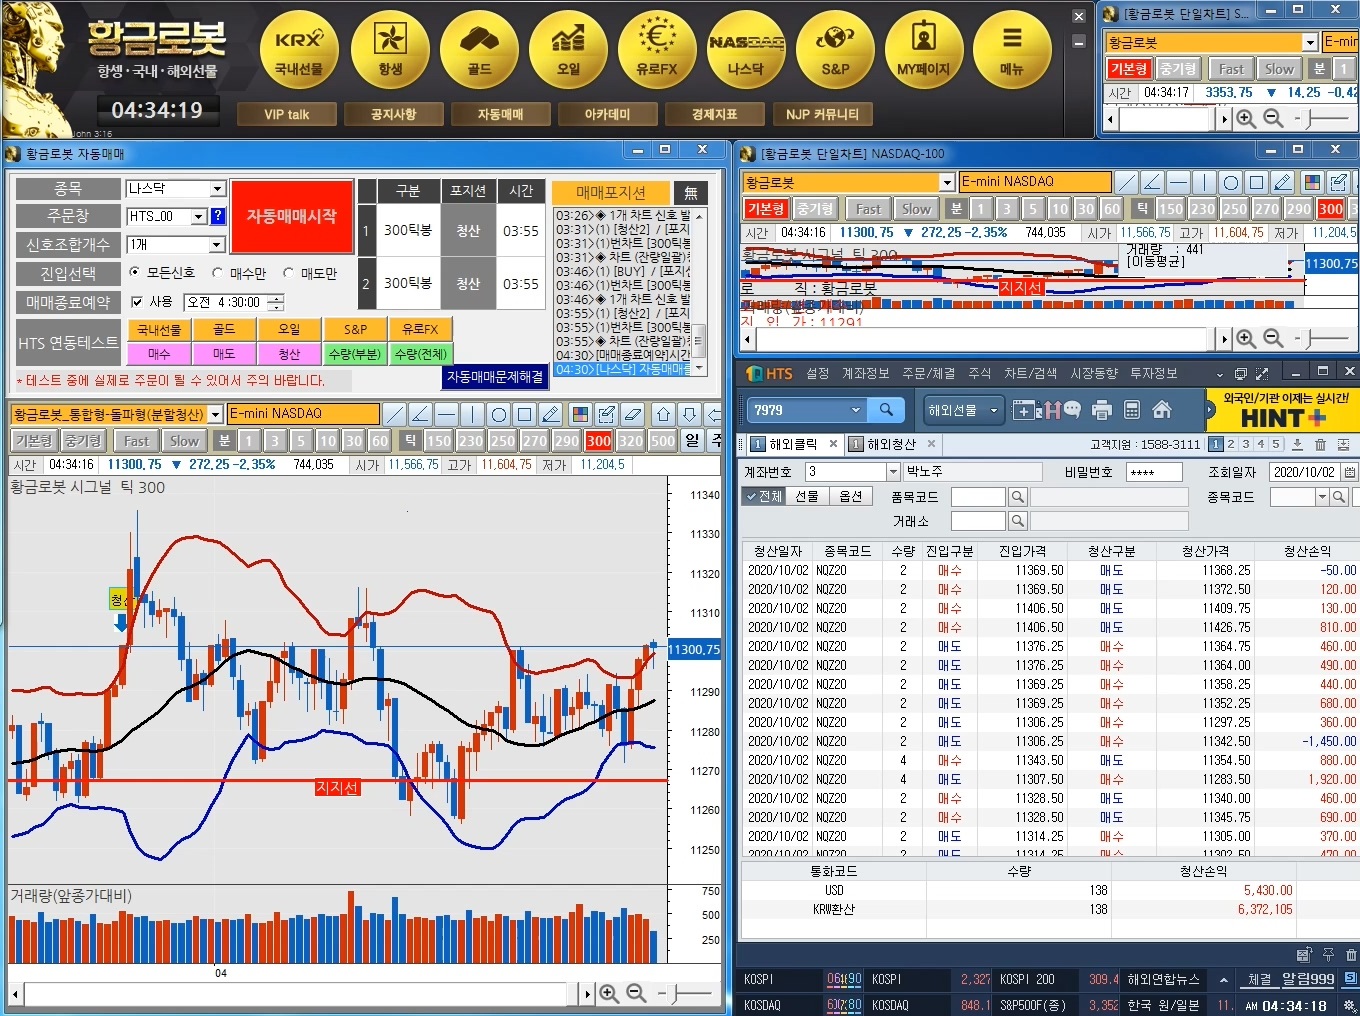Open the 신호조합개수 1개 dropdown
Image resolution: width=1360 pixels, height=1016 pixels.
coord(217,245)
